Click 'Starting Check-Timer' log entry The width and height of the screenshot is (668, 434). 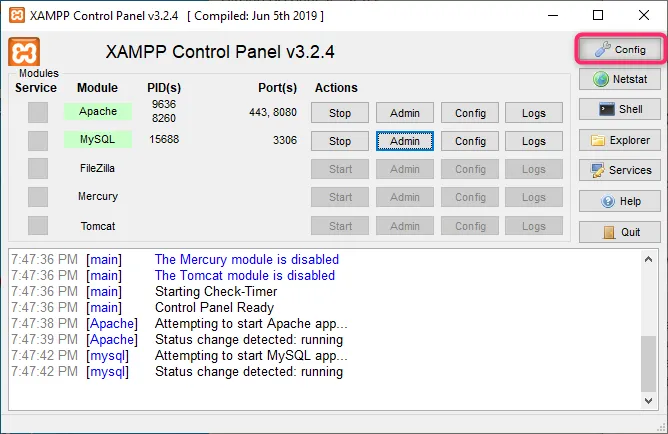pos(216,291)
